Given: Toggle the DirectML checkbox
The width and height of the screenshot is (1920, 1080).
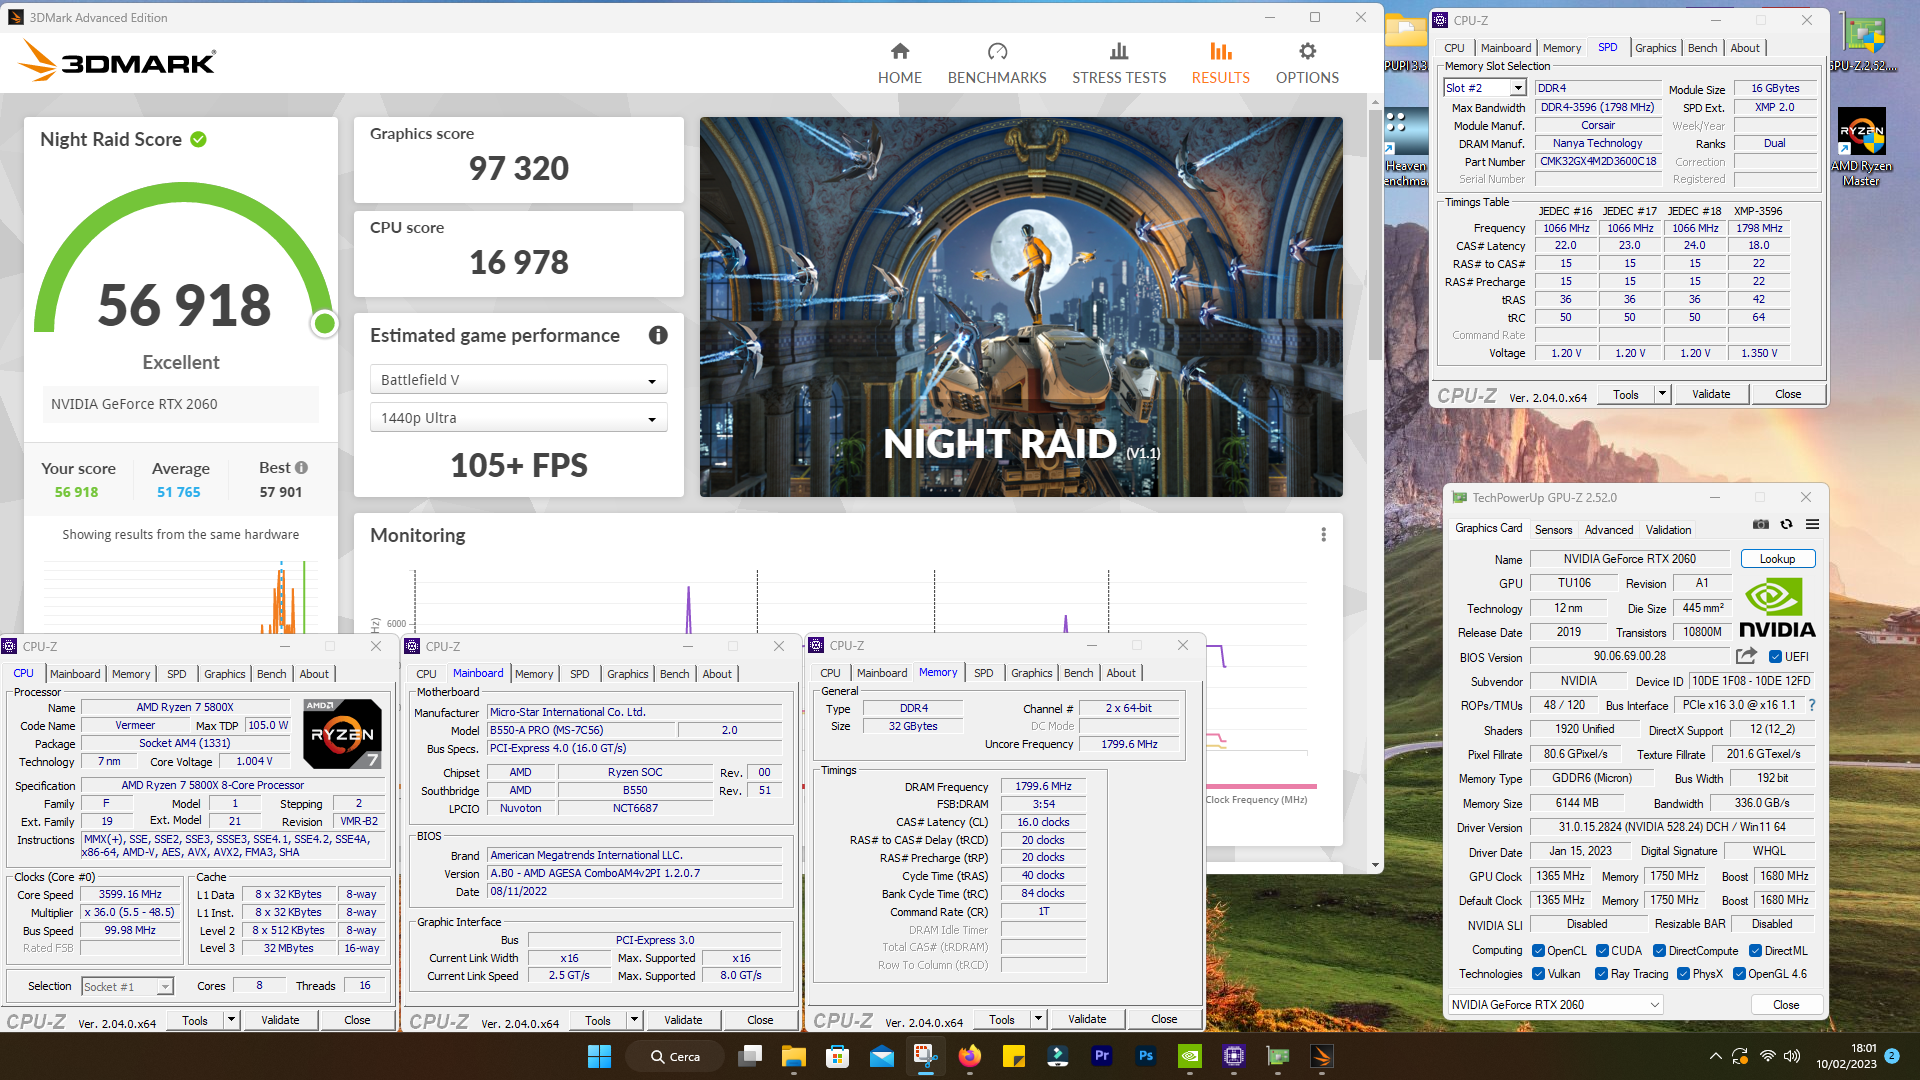Looking at the screenshot, I should pos(1755,951).
